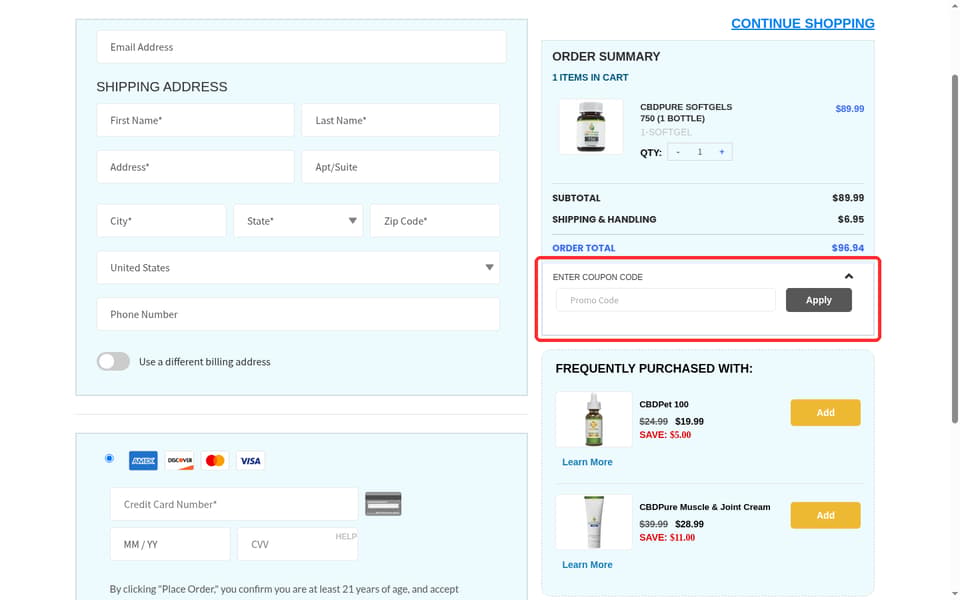The height and width of the screenshot is (600, 960).
Task: Open Learn More for CBDPet 100
Action: click(587, 462)
